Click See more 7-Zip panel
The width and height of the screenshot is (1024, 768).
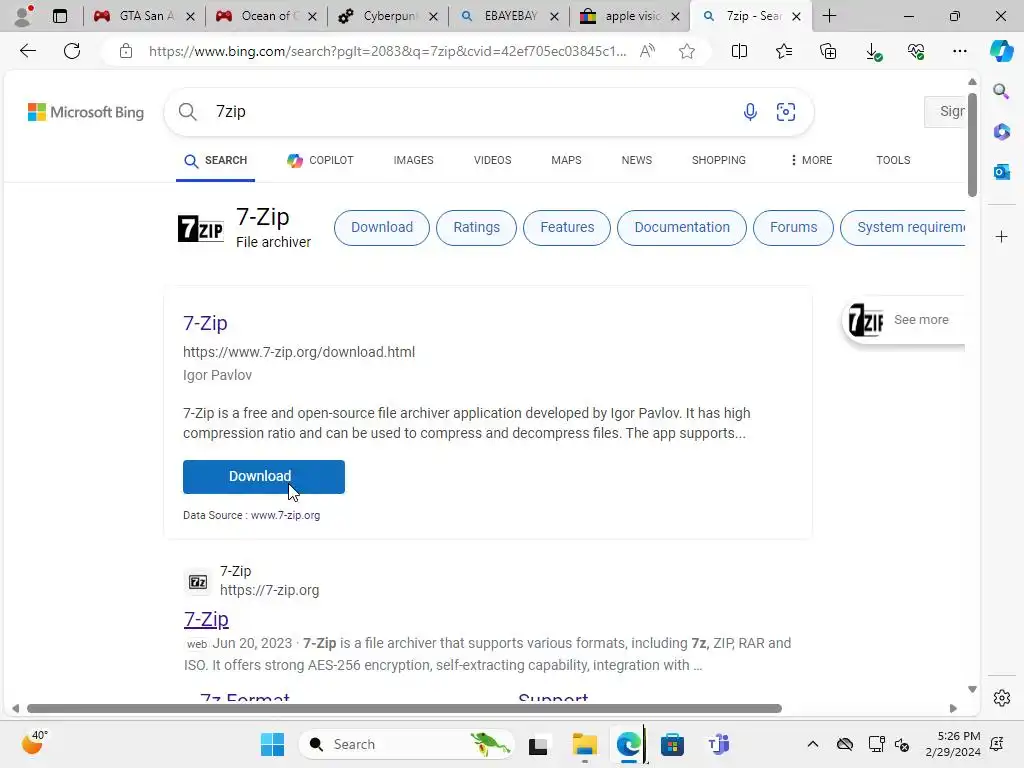tap(904, 320)
